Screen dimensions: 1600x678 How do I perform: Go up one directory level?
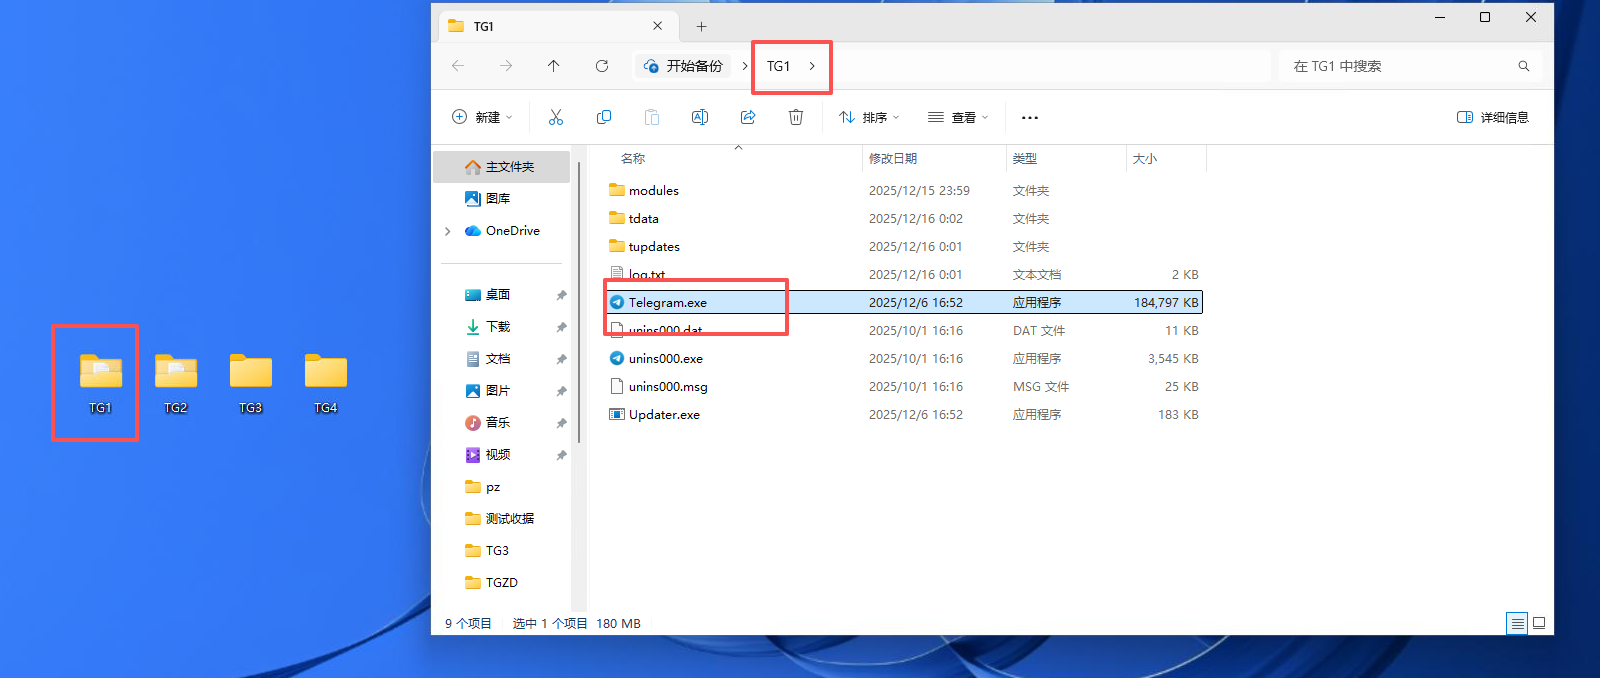tap(554, 66)
